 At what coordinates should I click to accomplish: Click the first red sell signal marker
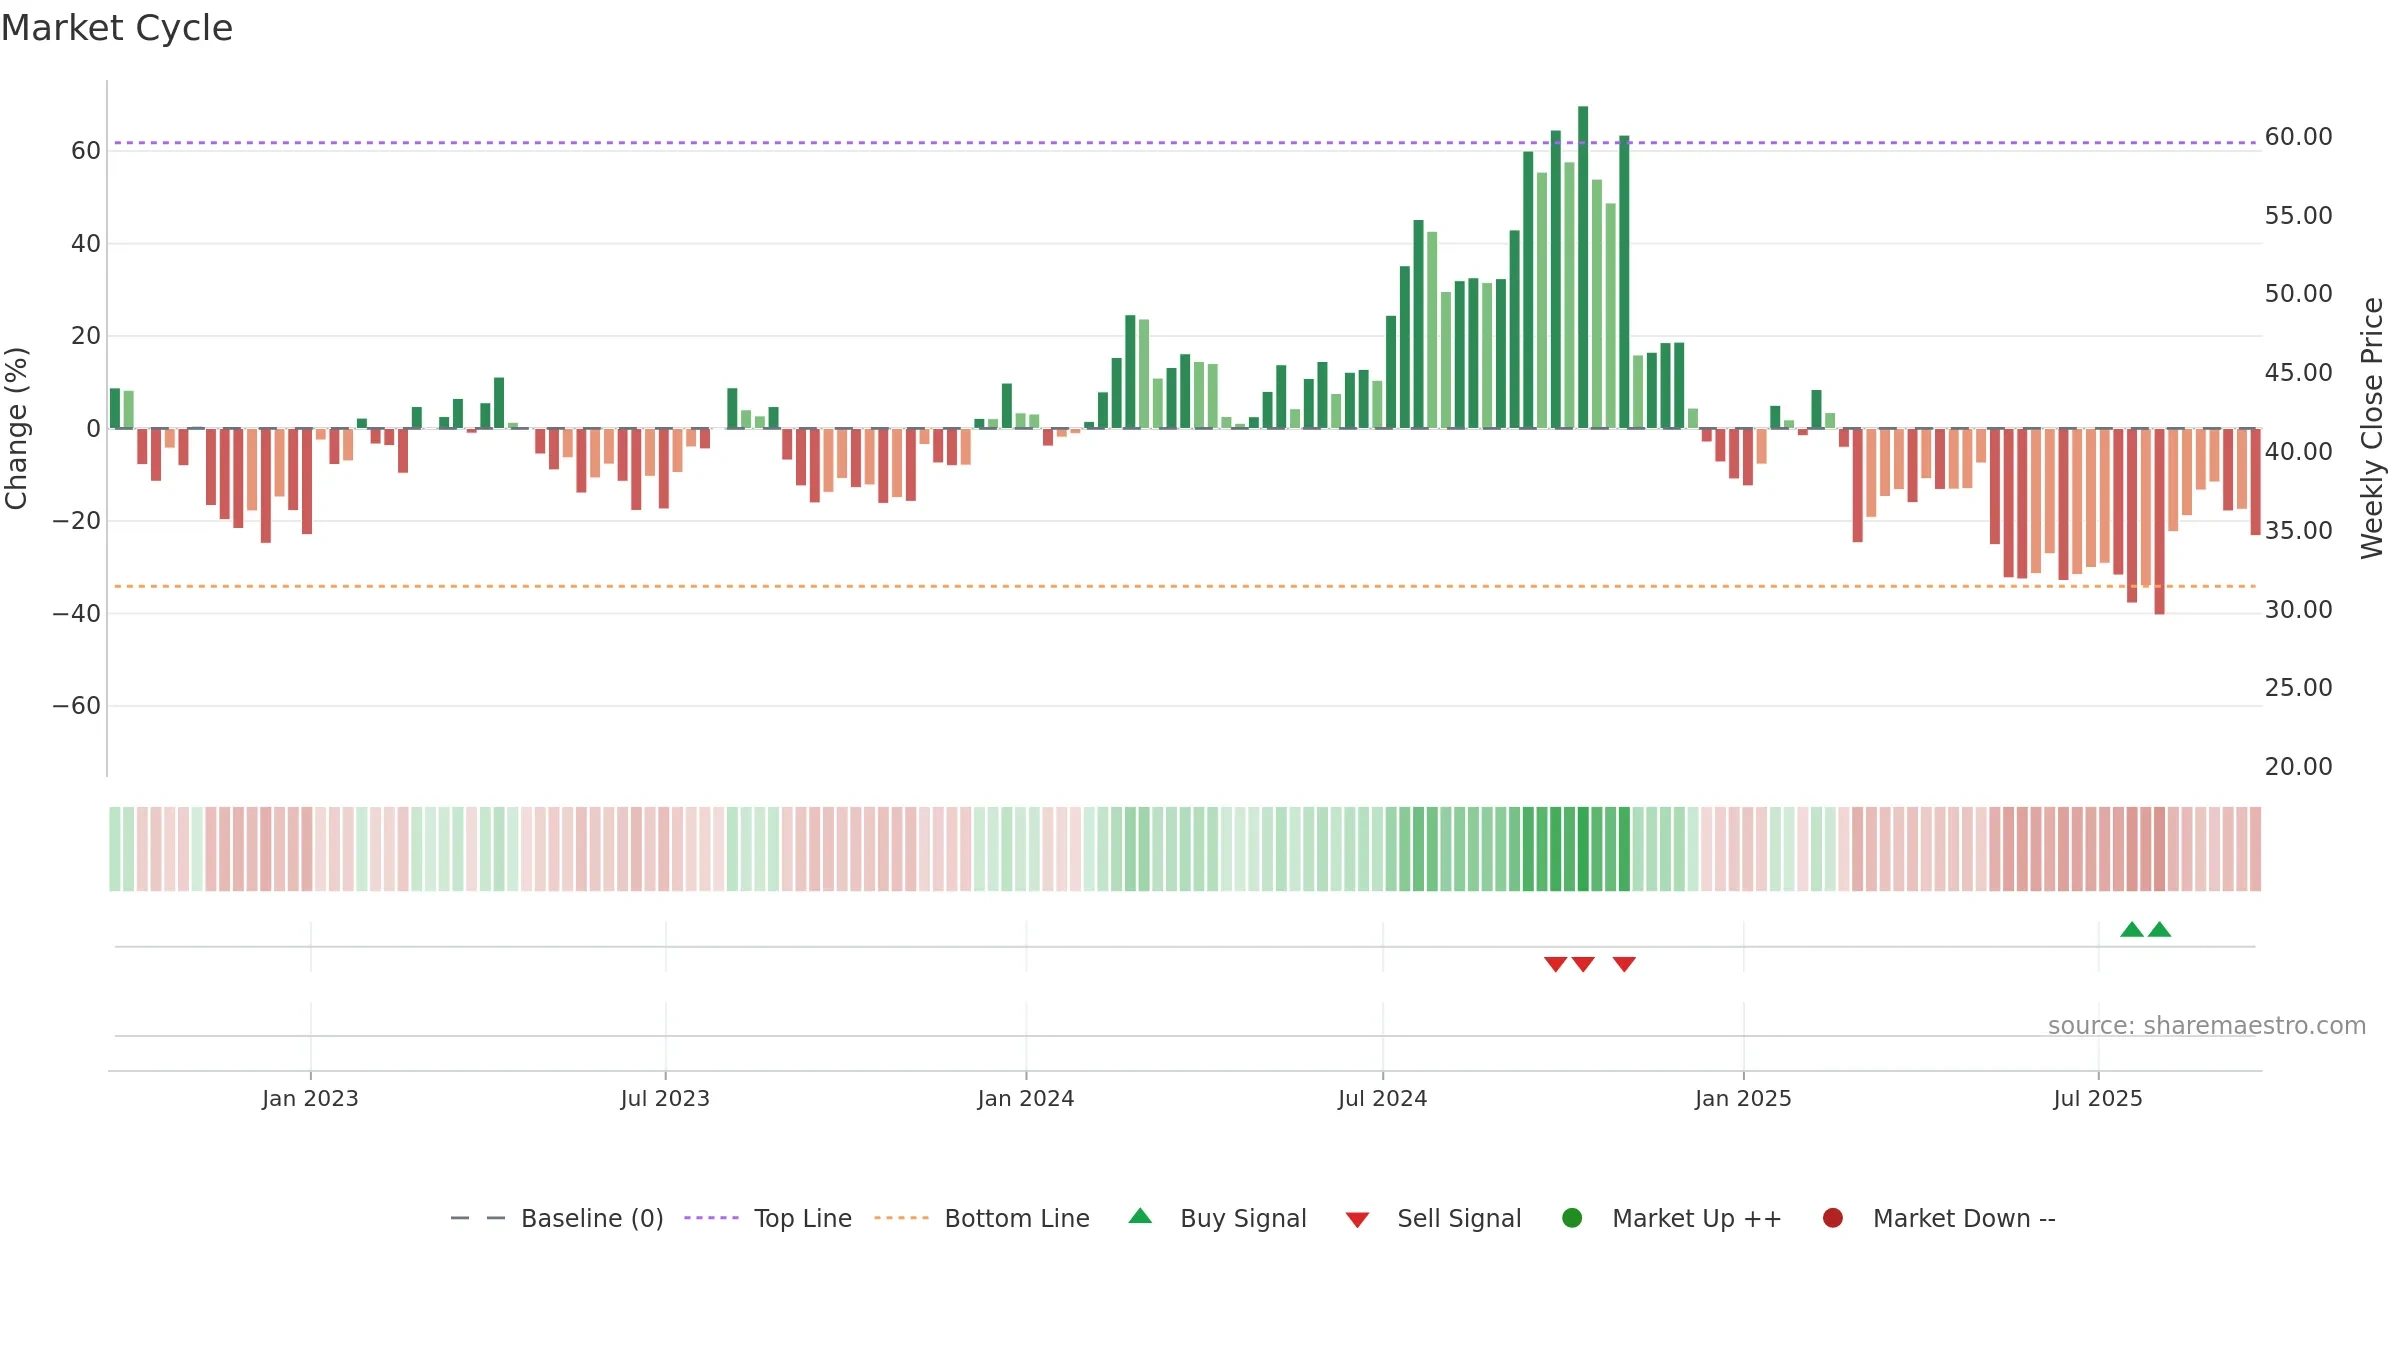(1555, 964)
